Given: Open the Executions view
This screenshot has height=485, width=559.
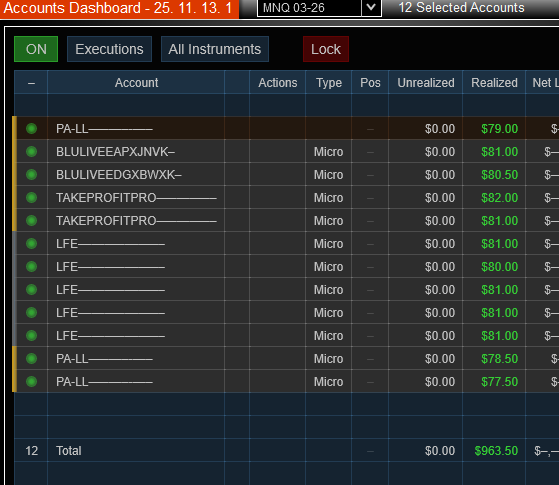Looking at the screenshot, I should click(109, 49).
